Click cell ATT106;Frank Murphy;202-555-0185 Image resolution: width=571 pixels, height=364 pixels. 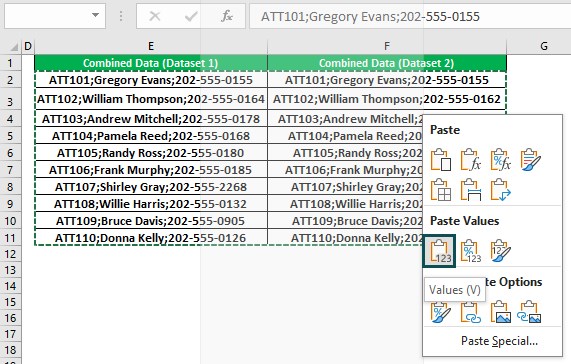tap(151, 170)
